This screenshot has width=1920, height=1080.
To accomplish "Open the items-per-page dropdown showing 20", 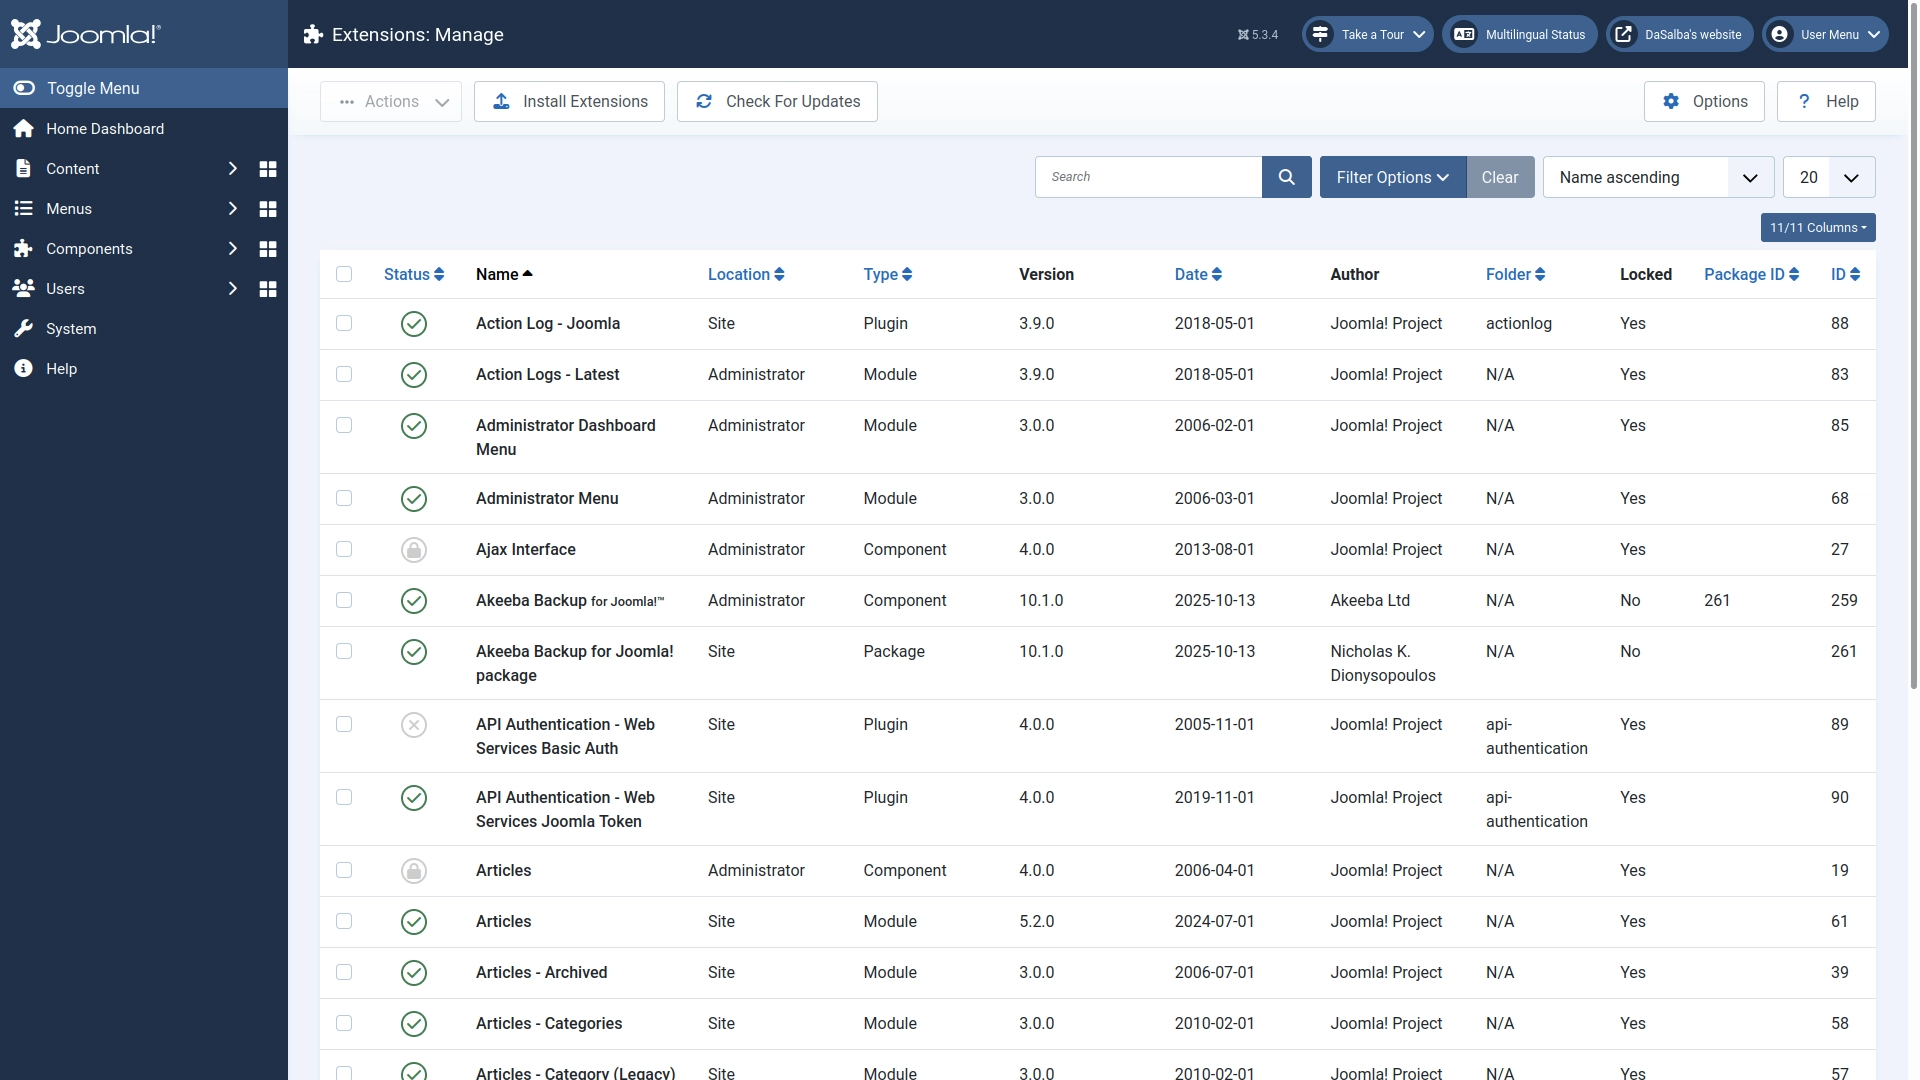I will (x=1829, y=177).
